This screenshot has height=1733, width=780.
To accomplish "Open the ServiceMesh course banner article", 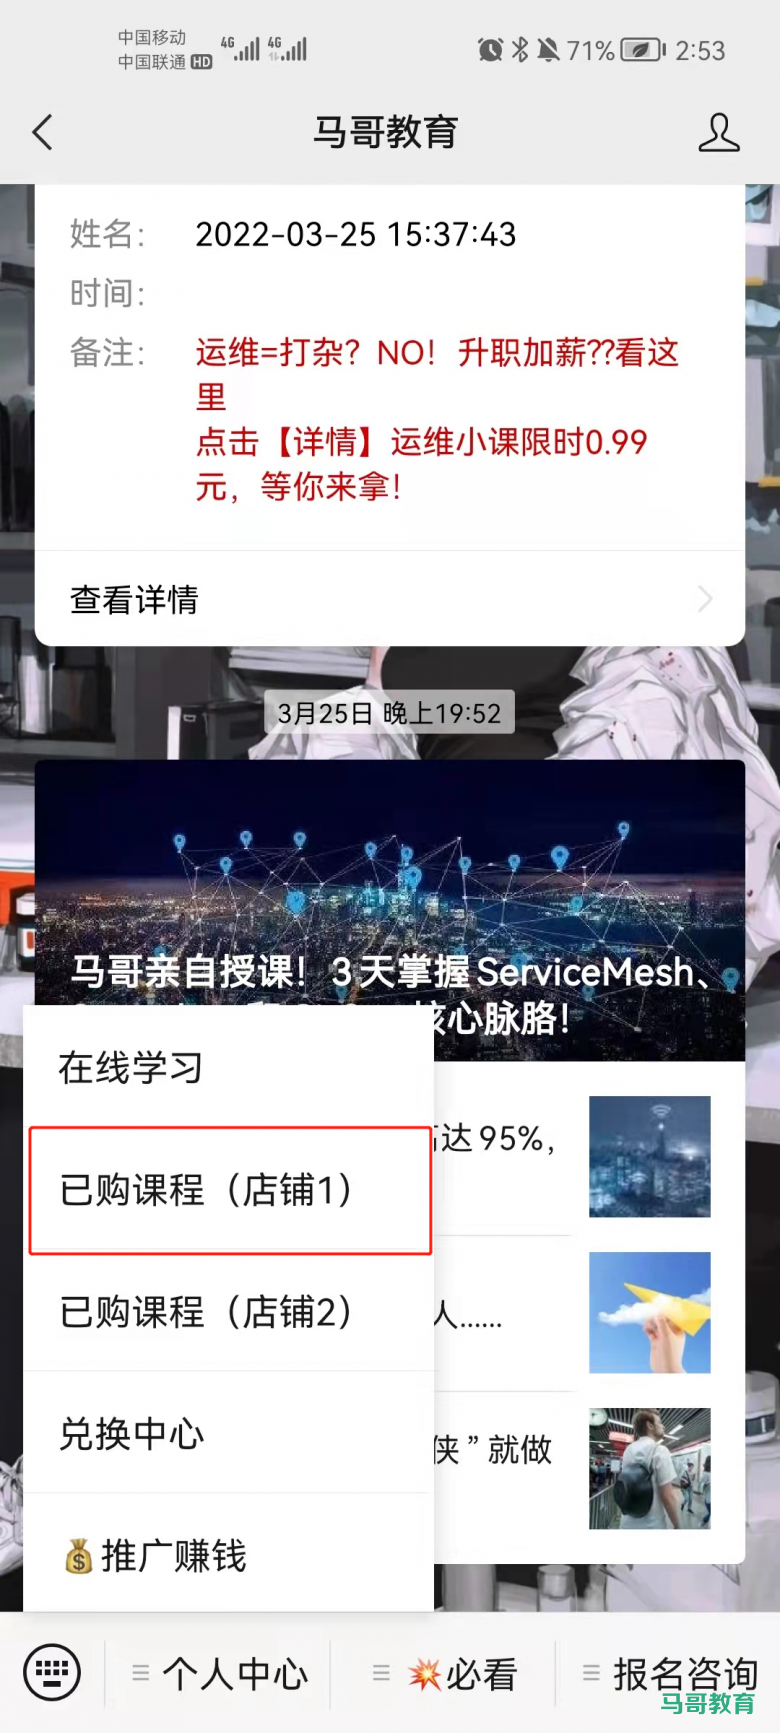I will [390, 910].
